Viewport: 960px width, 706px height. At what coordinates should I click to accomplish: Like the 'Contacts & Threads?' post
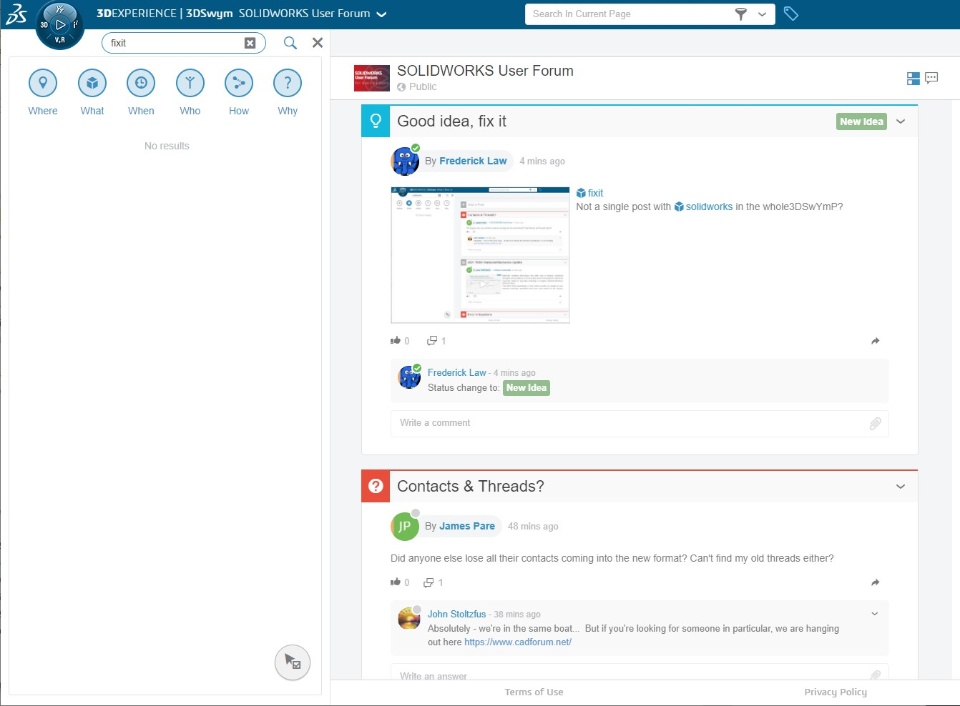pos(396,582)
